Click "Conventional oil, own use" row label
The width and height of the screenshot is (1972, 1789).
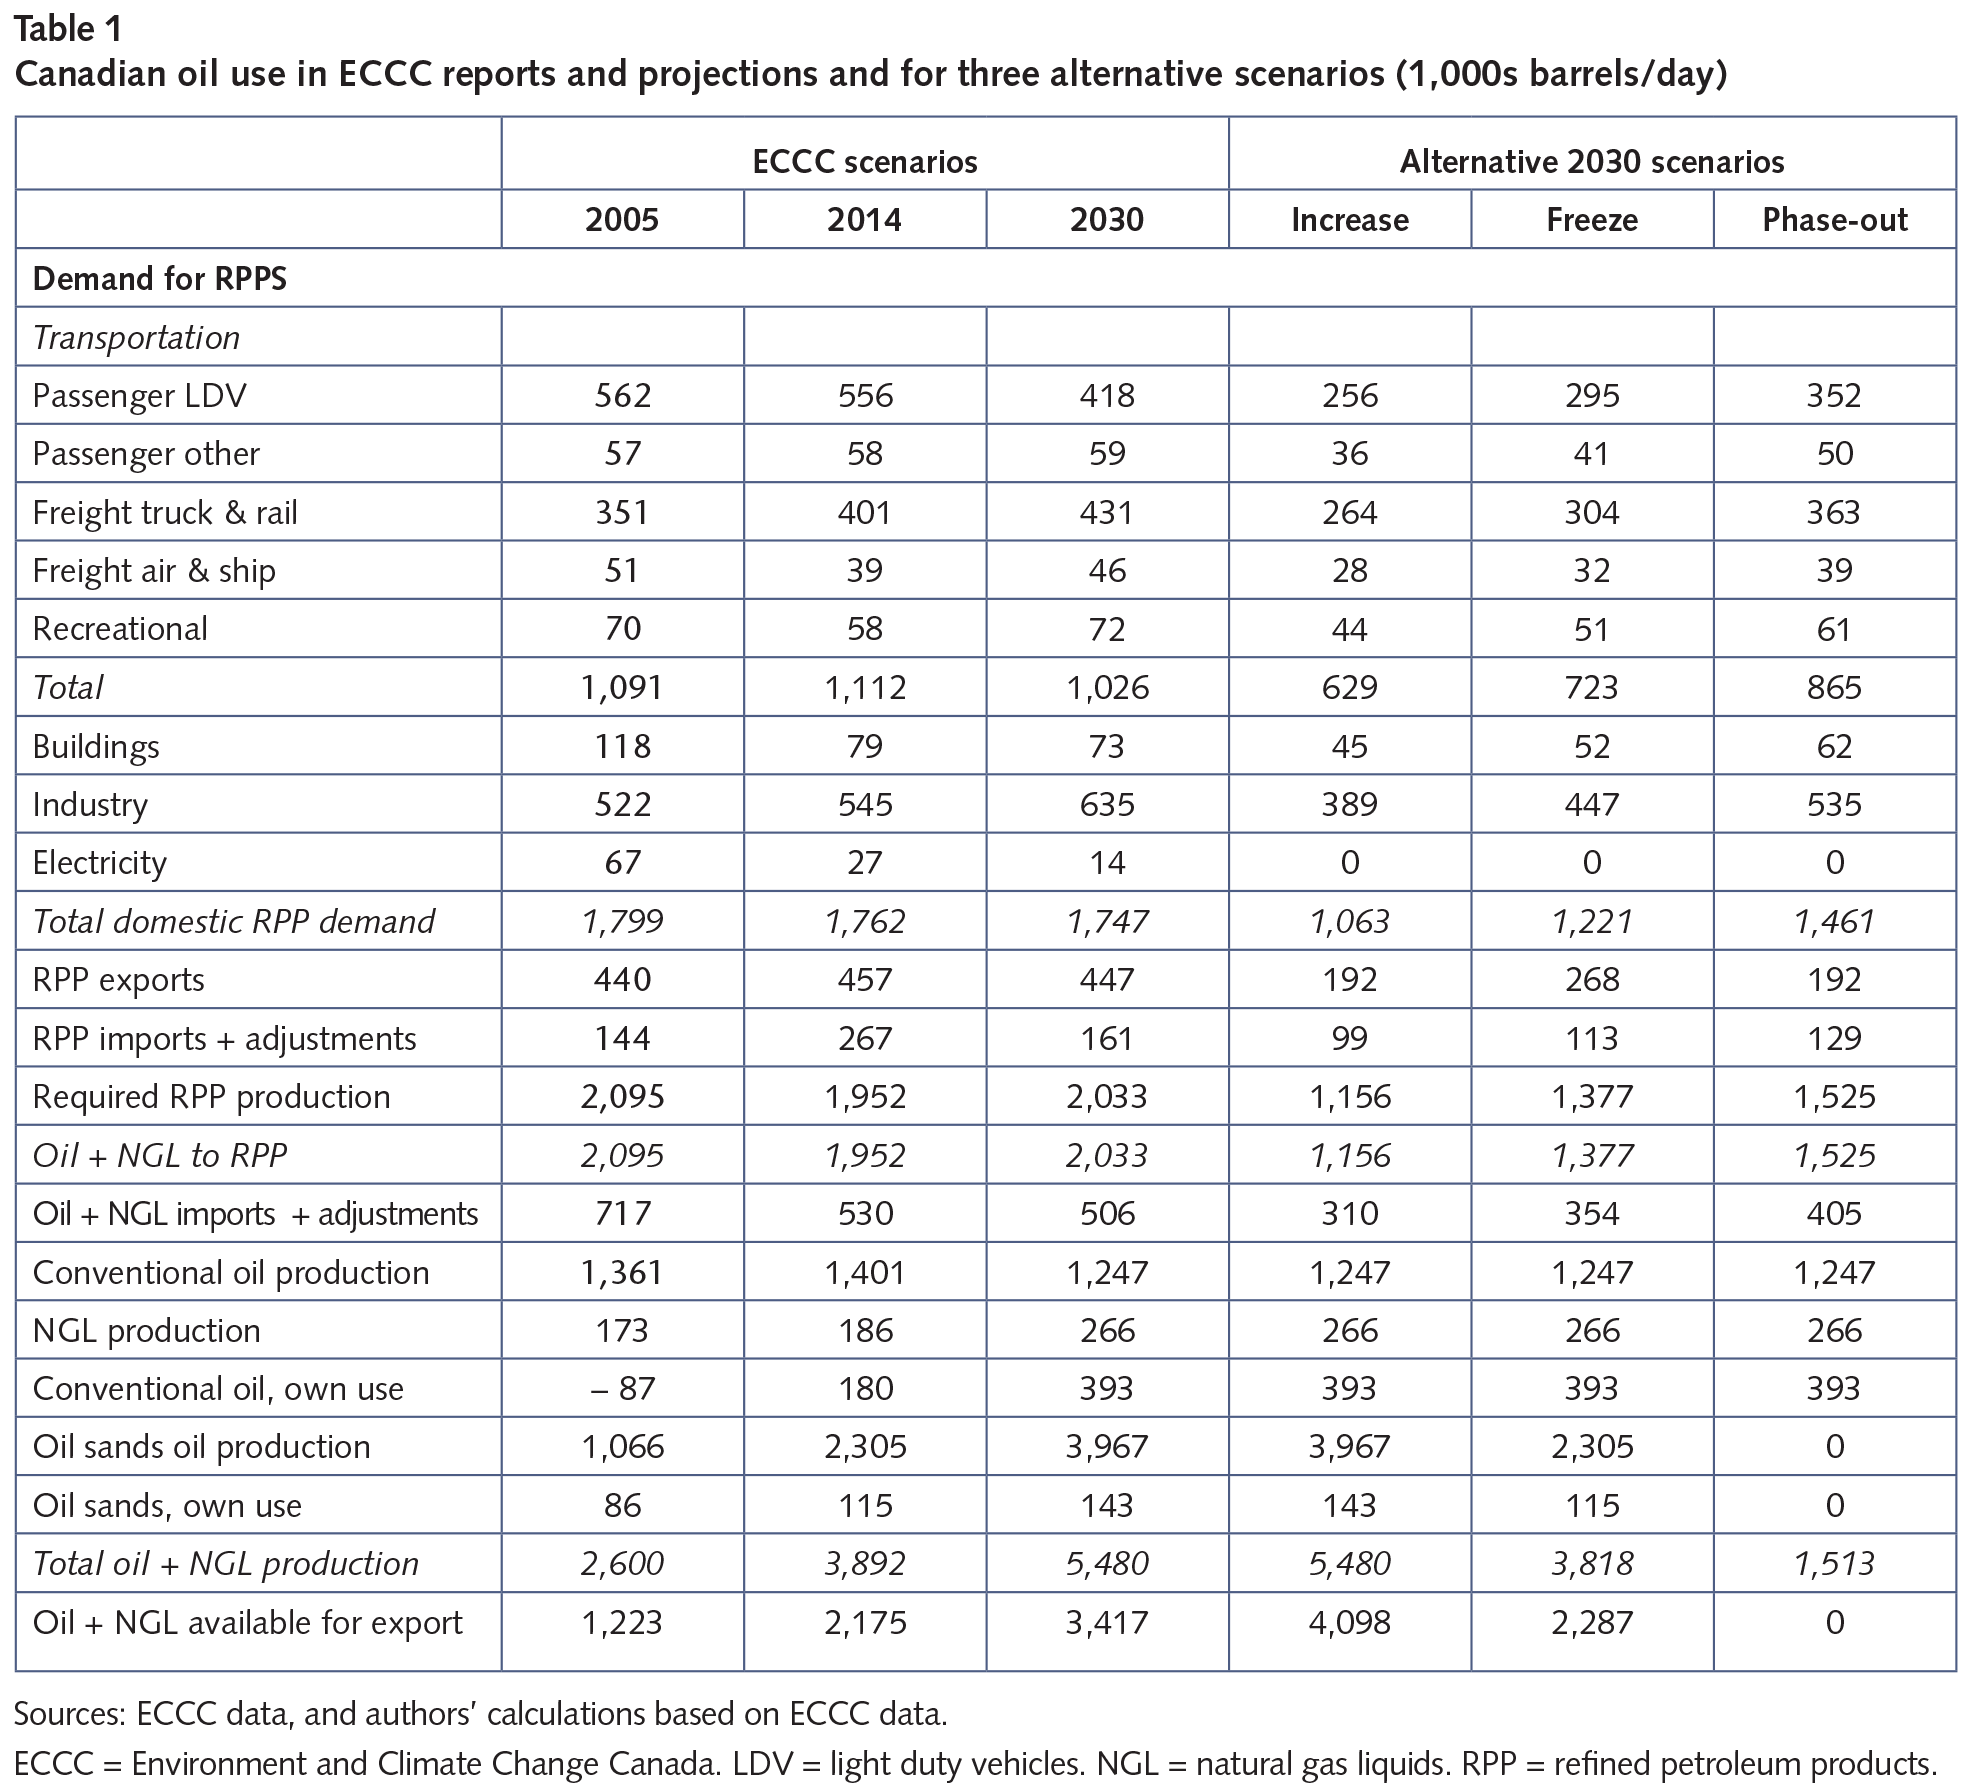click(218, 1389)
